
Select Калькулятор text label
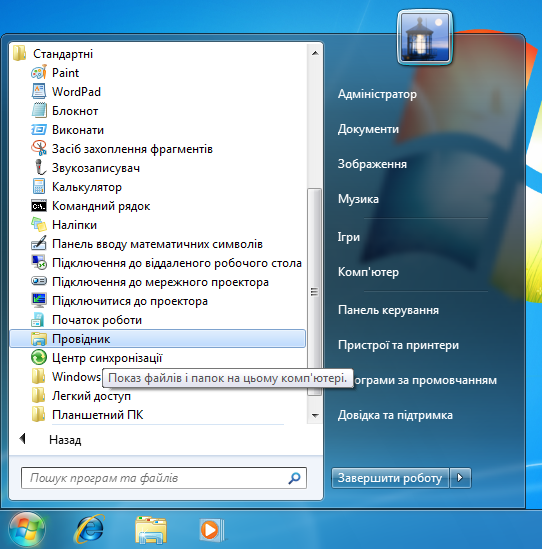click(x=87, y=187)
